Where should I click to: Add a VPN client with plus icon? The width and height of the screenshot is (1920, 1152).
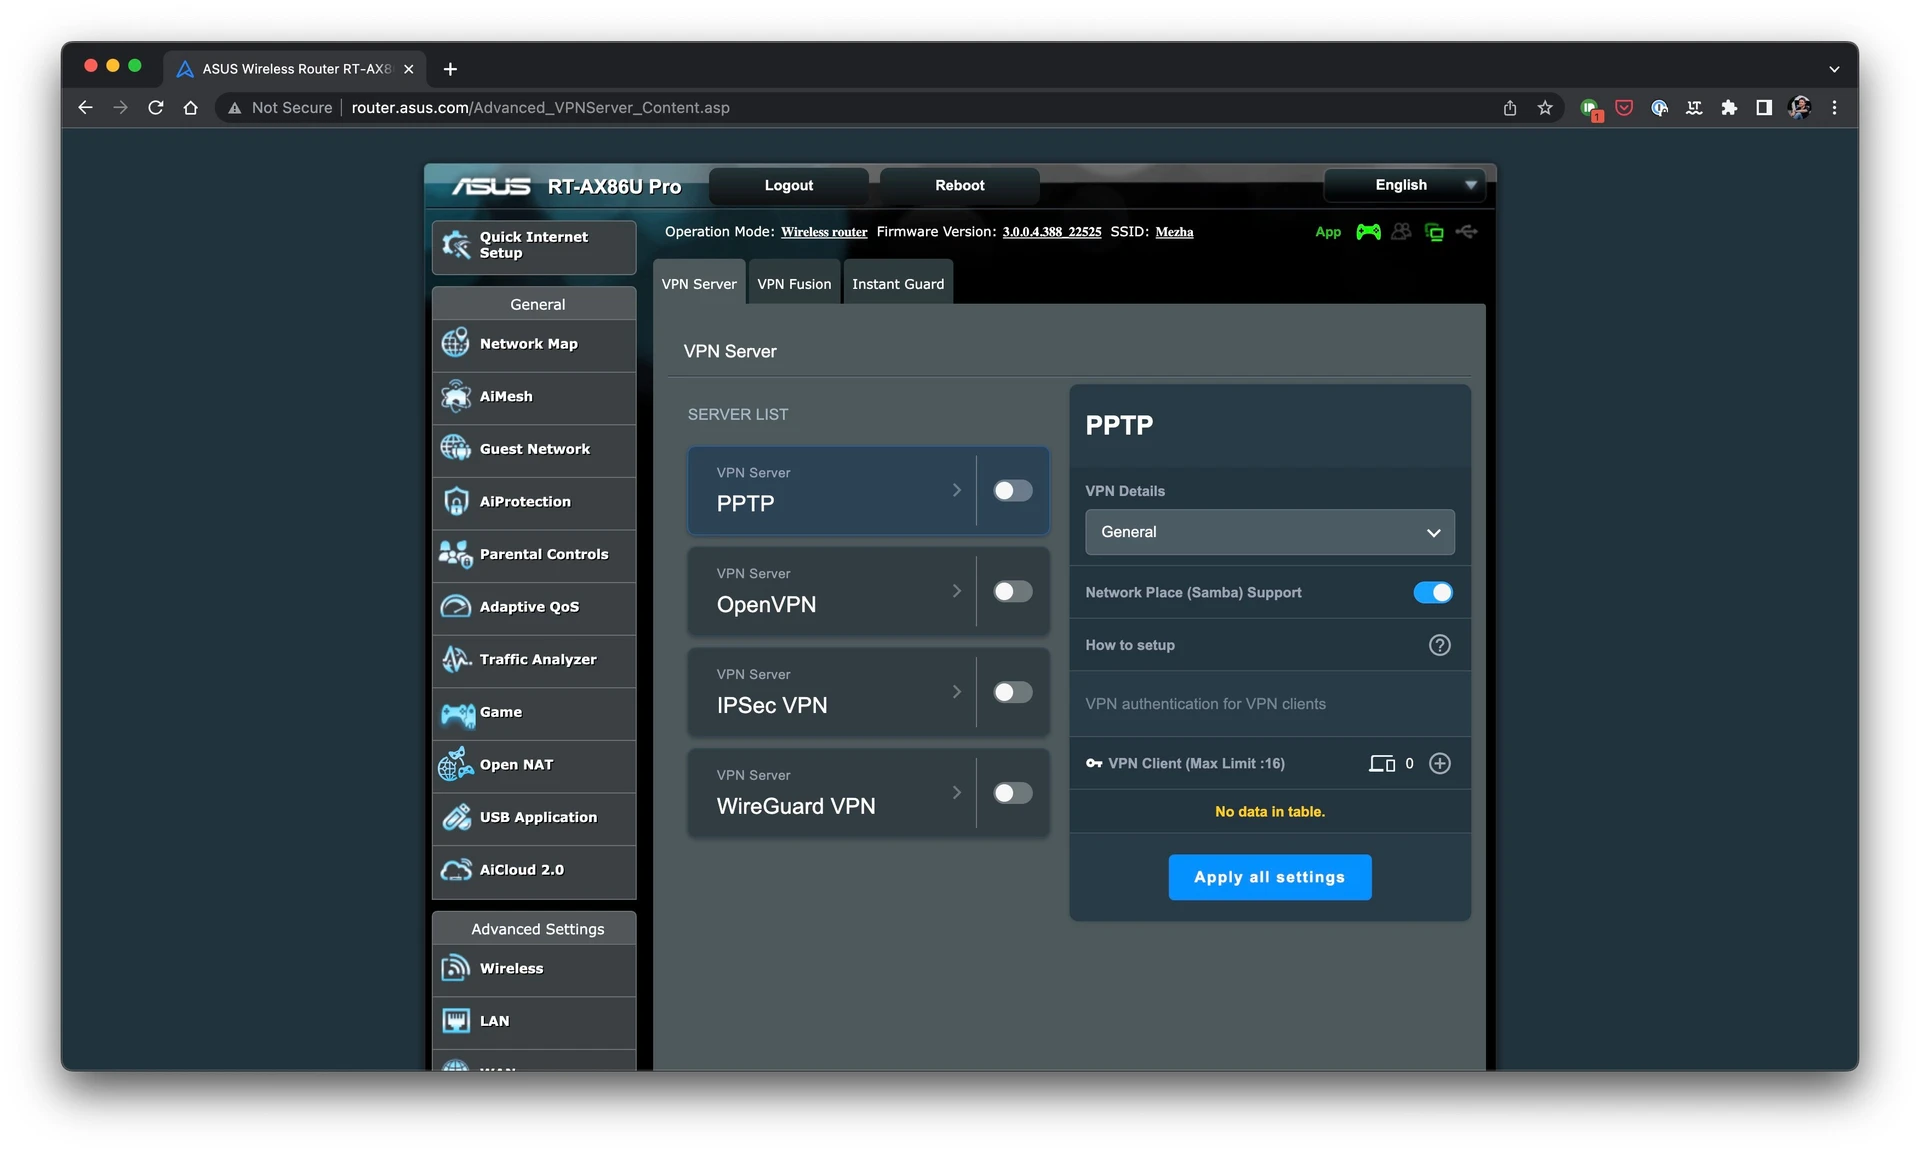pos(1439,763)
